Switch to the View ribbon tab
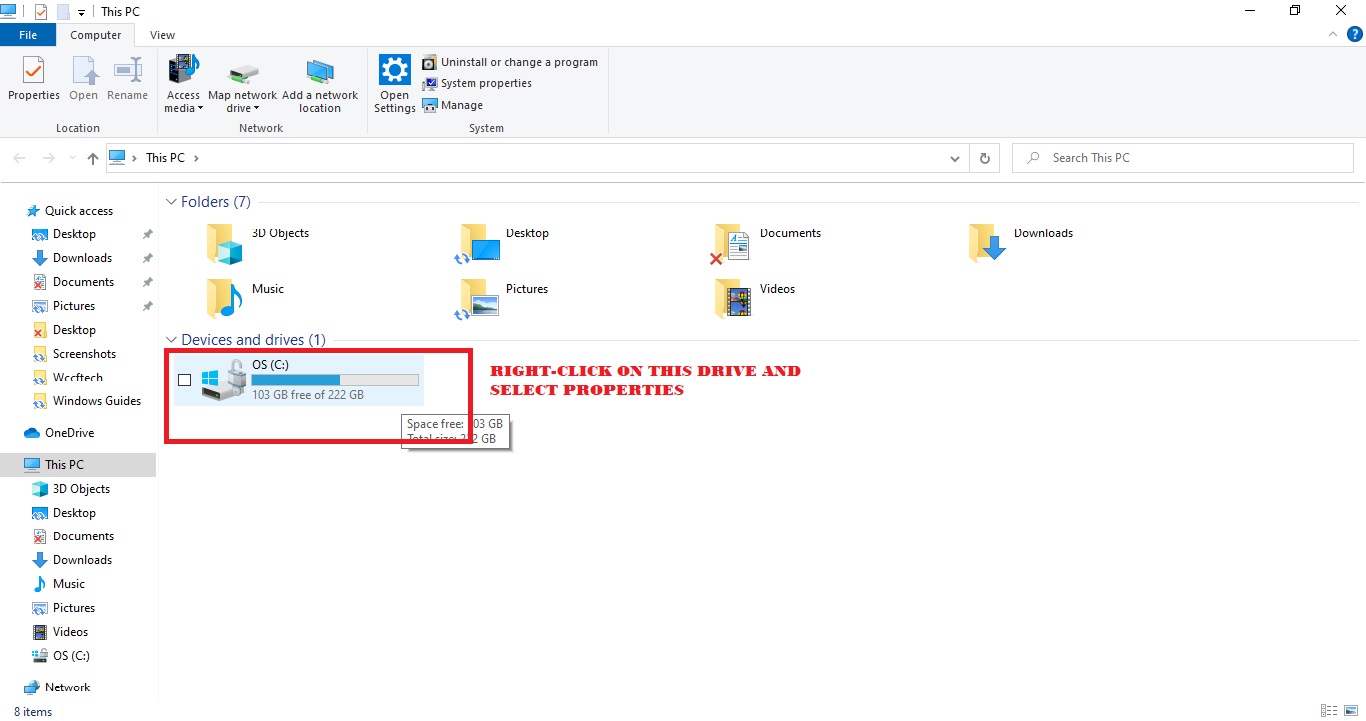1366x721 pixels. coord(163,35)
